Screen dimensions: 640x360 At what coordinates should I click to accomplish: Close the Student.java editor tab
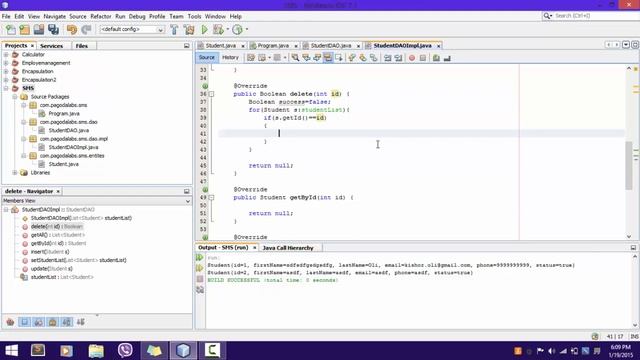click(243, 46)
